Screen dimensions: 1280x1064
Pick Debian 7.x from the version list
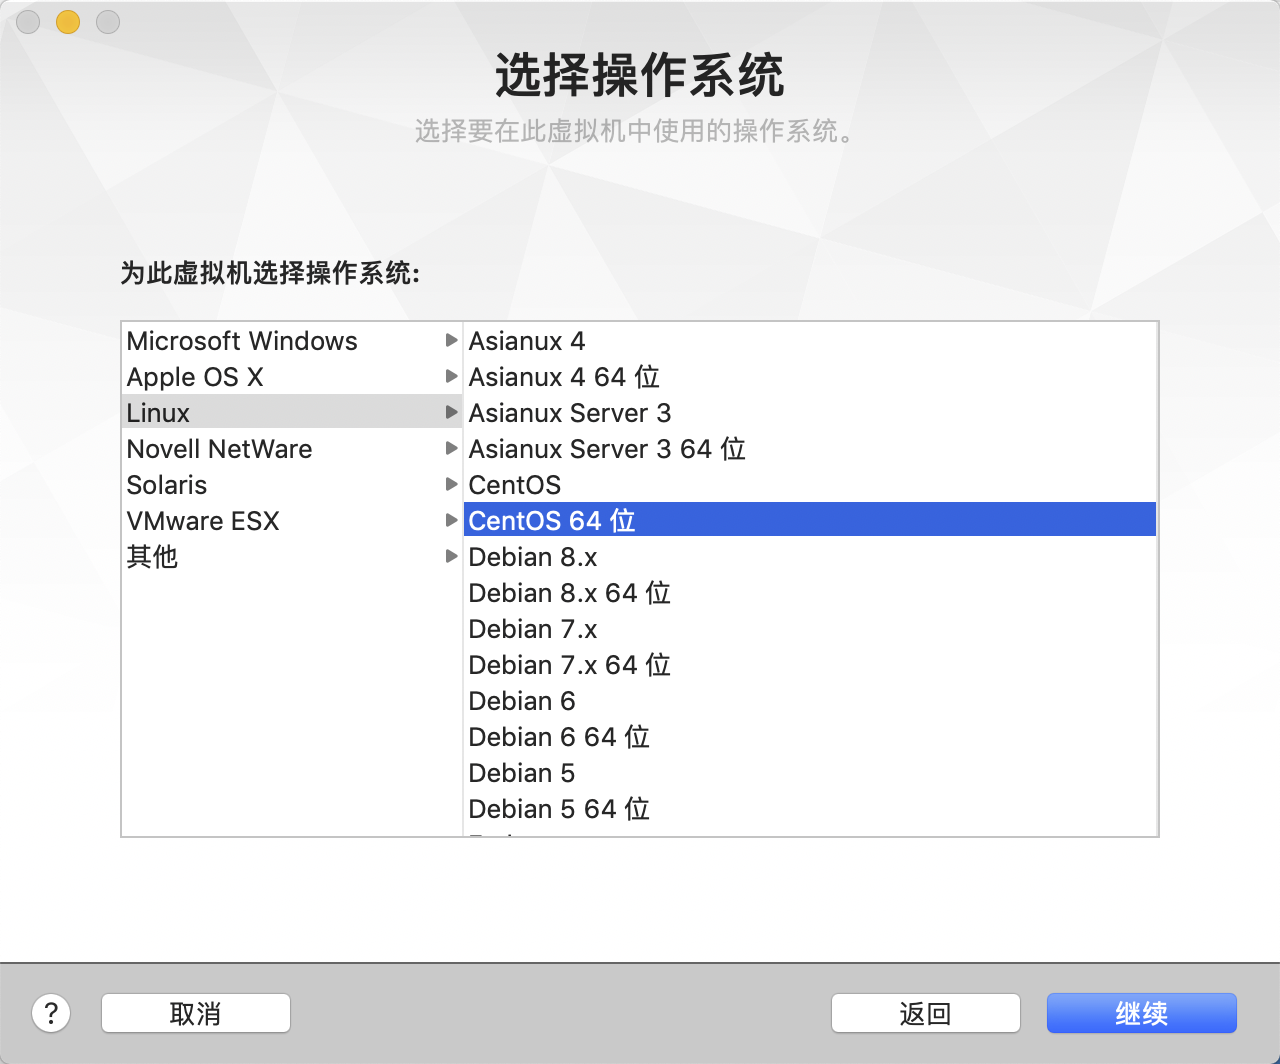pos(533,629)
